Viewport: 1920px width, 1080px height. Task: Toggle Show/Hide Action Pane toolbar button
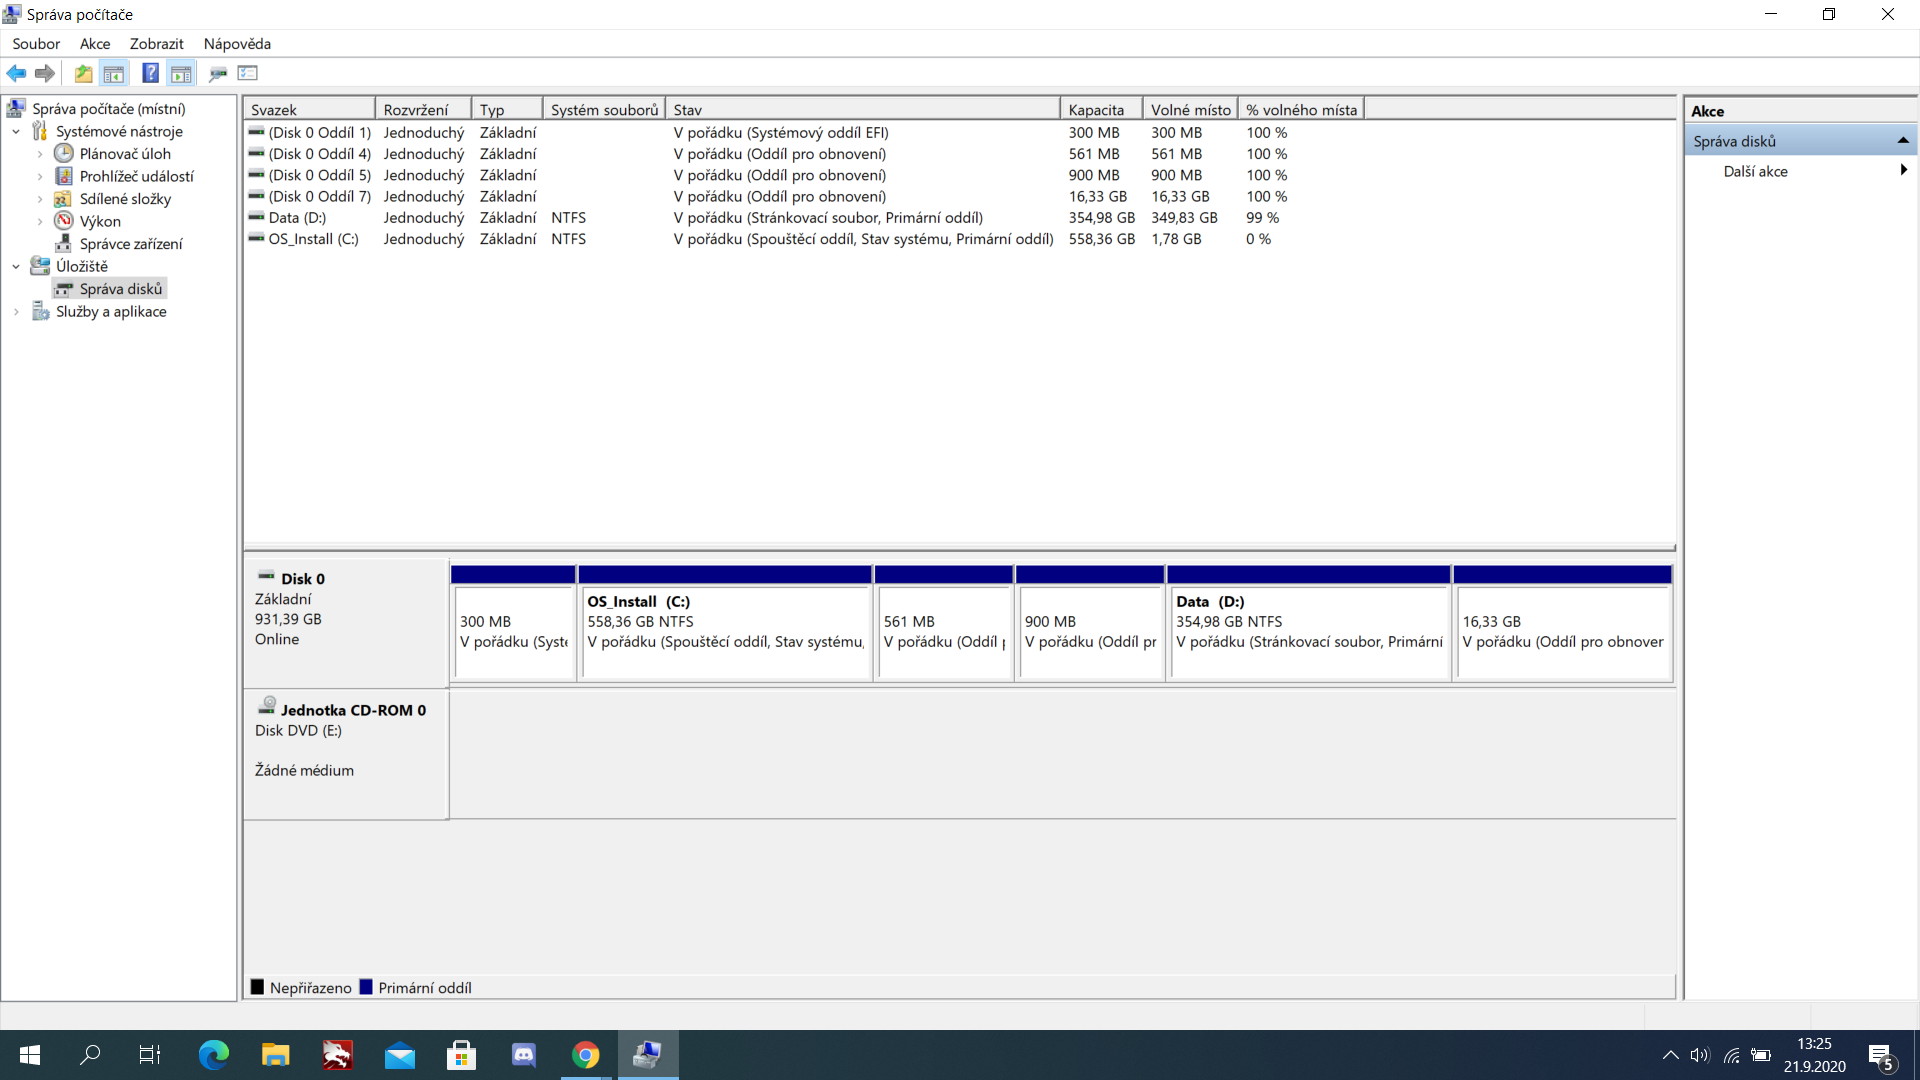181,73
